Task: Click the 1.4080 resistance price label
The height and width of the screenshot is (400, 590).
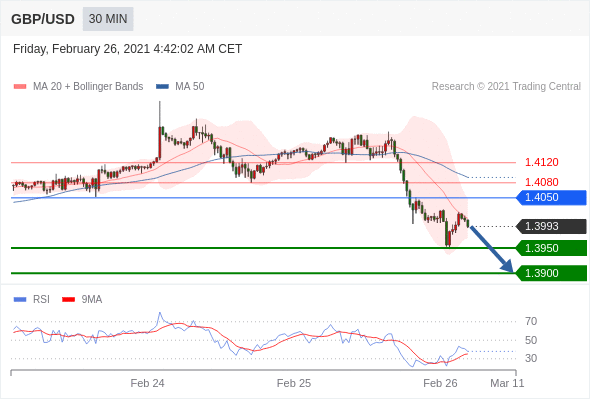Action: tap(541, 183)
